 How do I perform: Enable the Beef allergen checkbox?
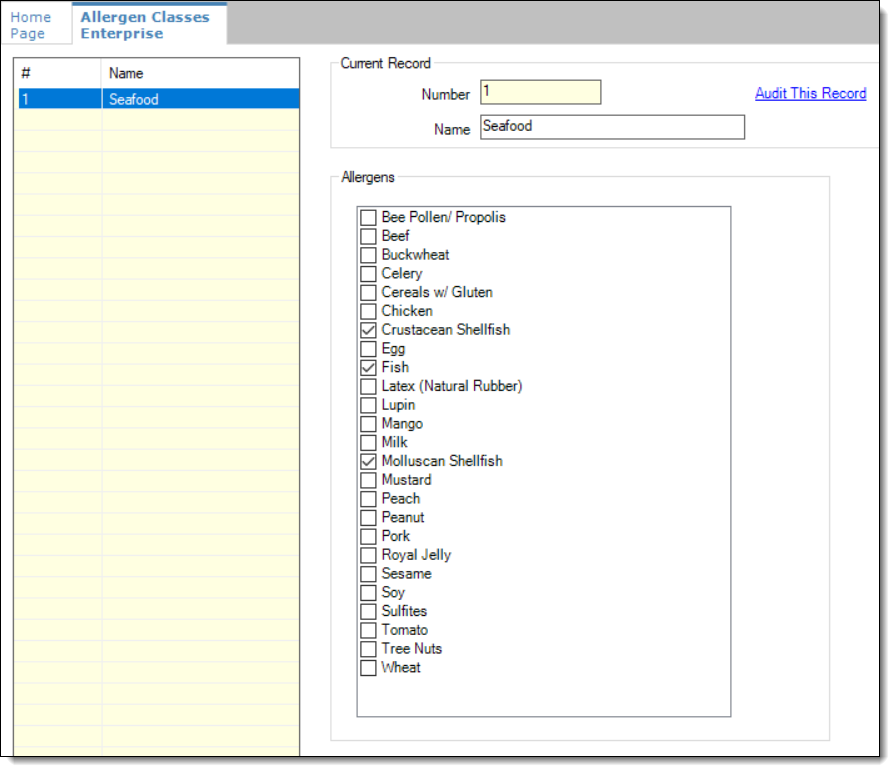click(x=368, y=236)
